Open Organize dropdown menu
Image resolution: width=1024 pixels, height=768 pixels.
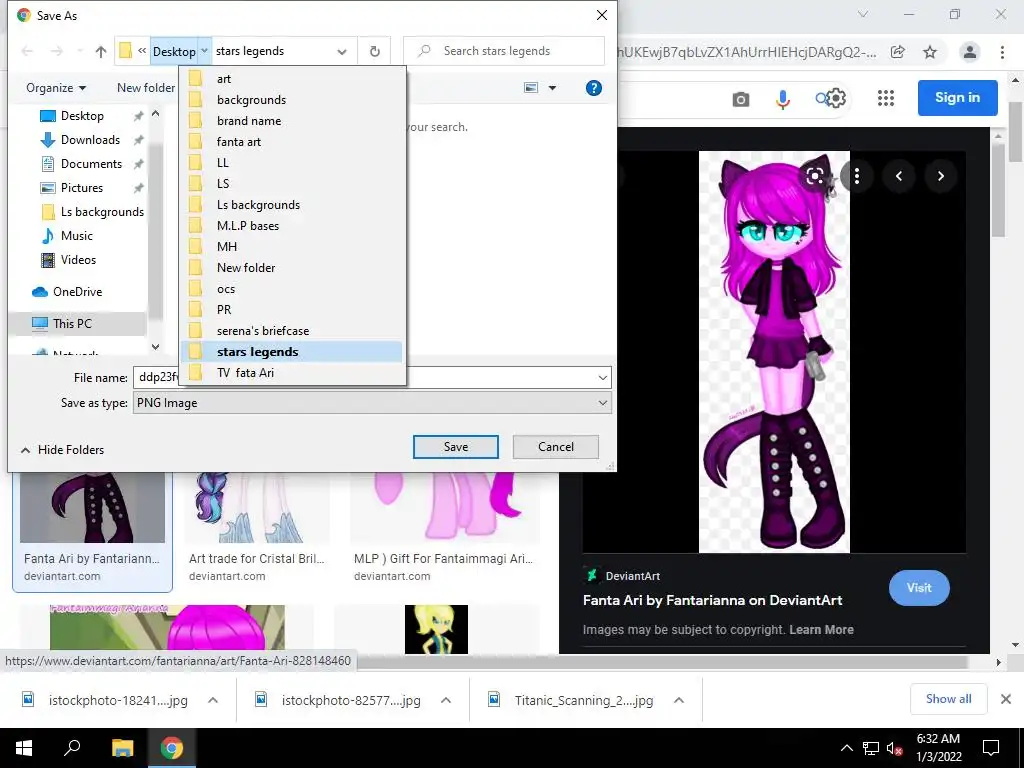tap(56, 88)
